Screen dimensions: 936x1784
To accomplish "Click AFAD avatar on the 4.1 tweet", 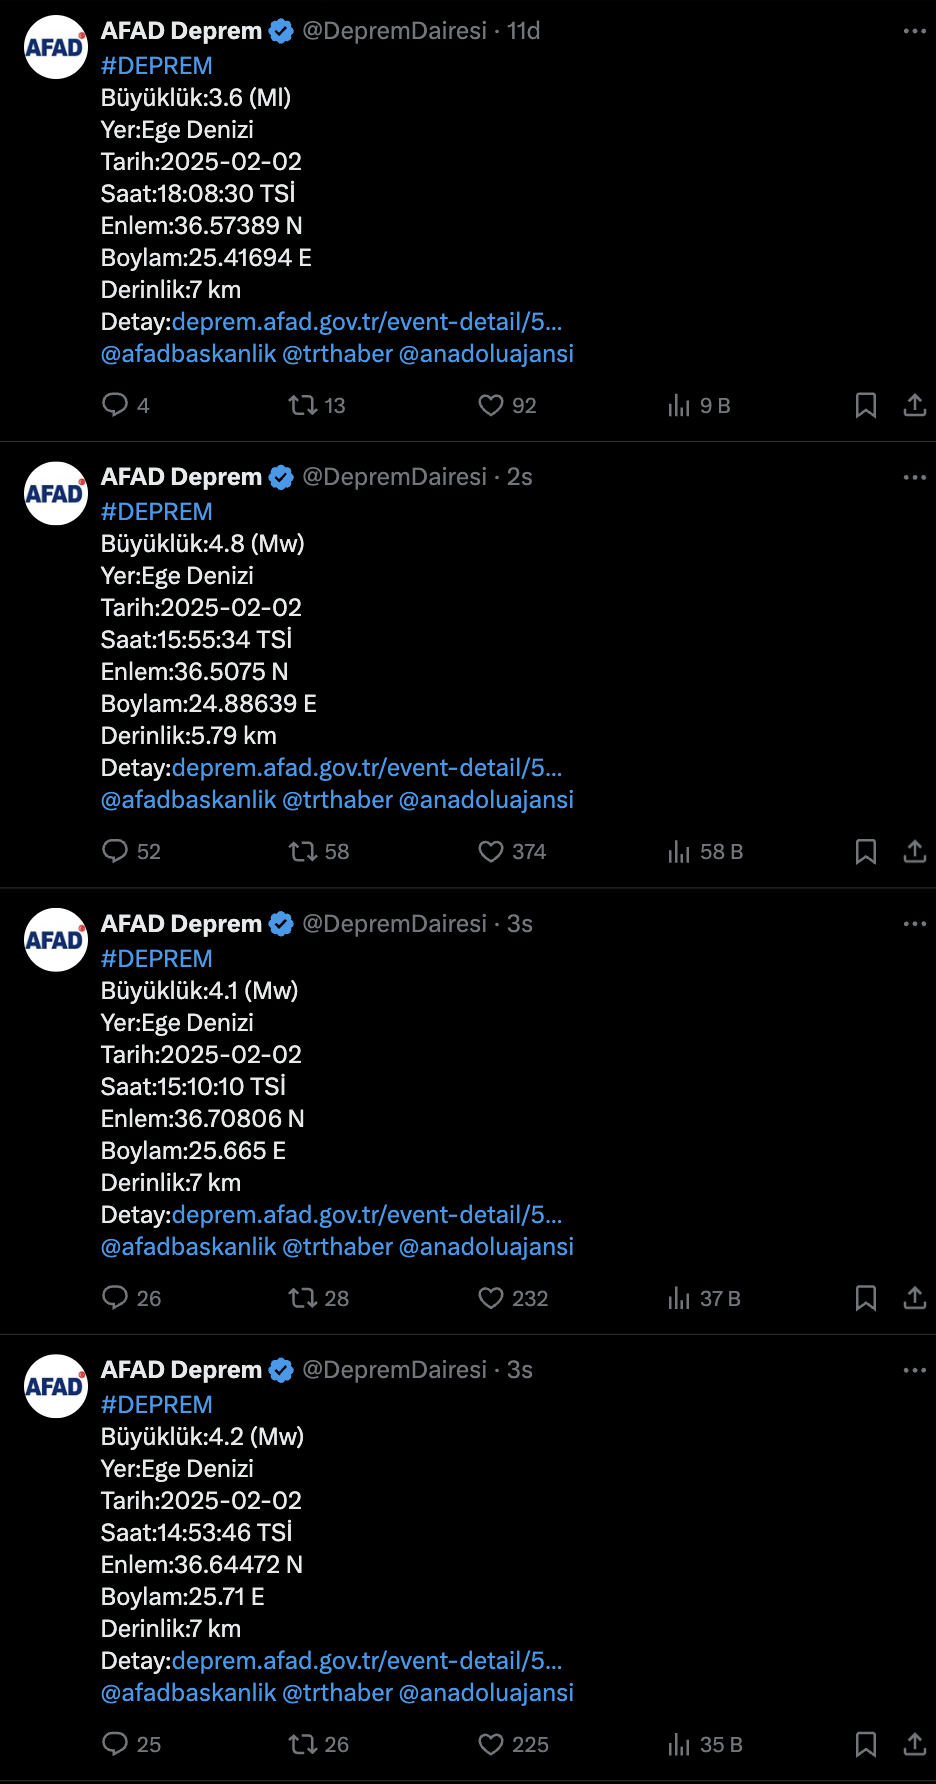I will click(56, 940).
